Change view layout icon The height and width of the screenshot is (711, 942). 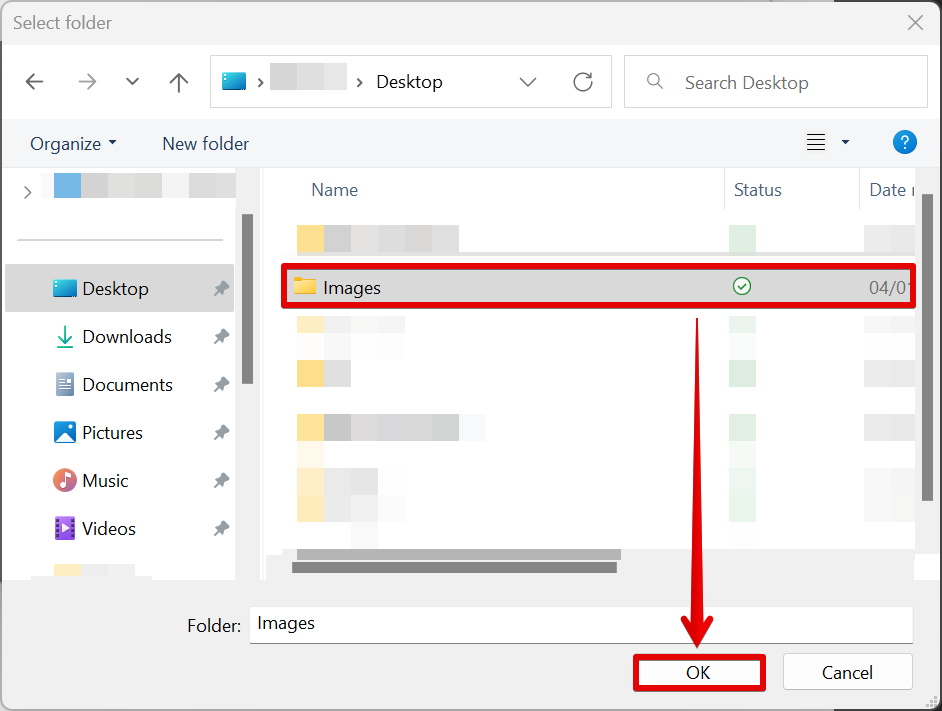coord(815,142)
